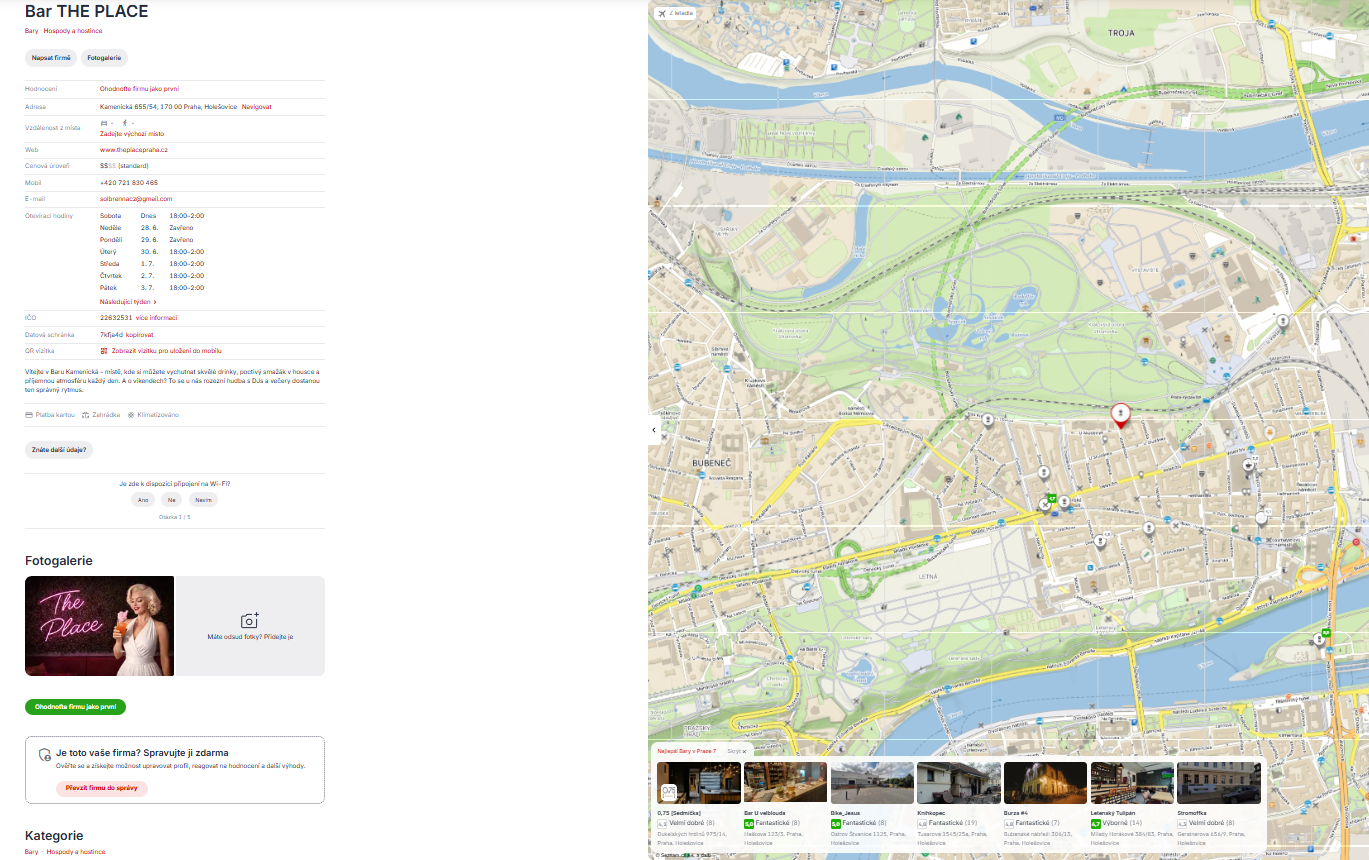Open the Burza #4 photo card

(x=1045, y=783)
